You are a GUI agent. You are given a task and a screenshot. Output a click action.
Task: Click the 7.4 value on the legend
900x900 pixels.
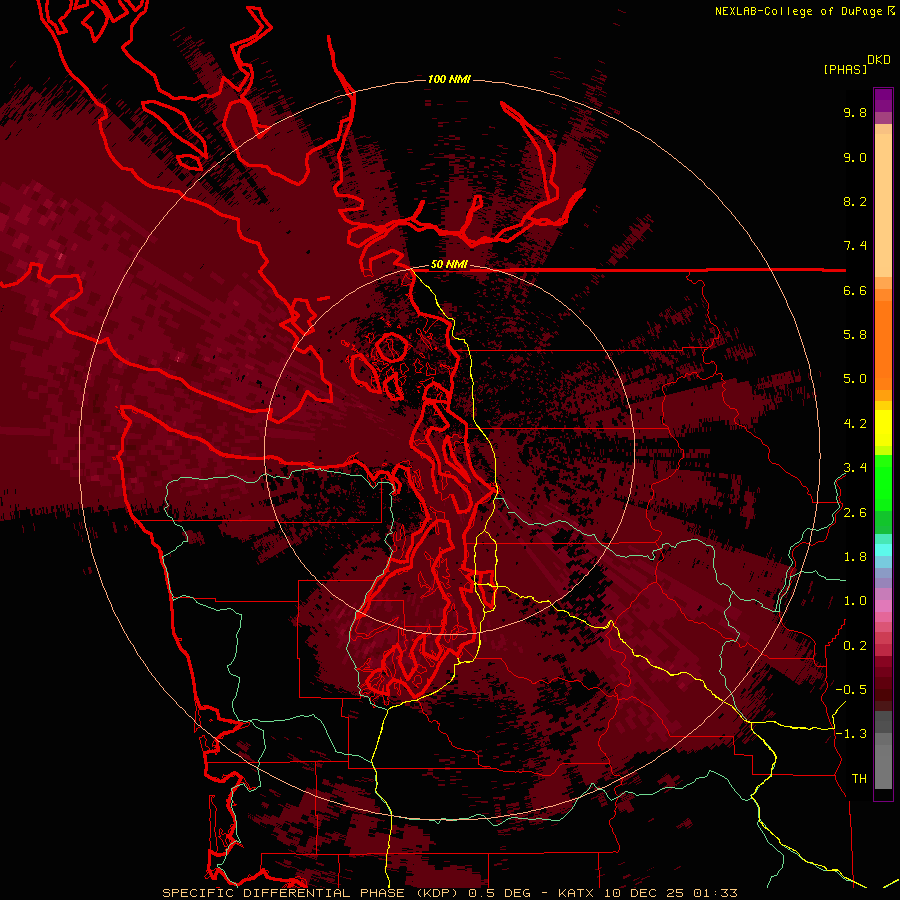[x=855, y=246]
